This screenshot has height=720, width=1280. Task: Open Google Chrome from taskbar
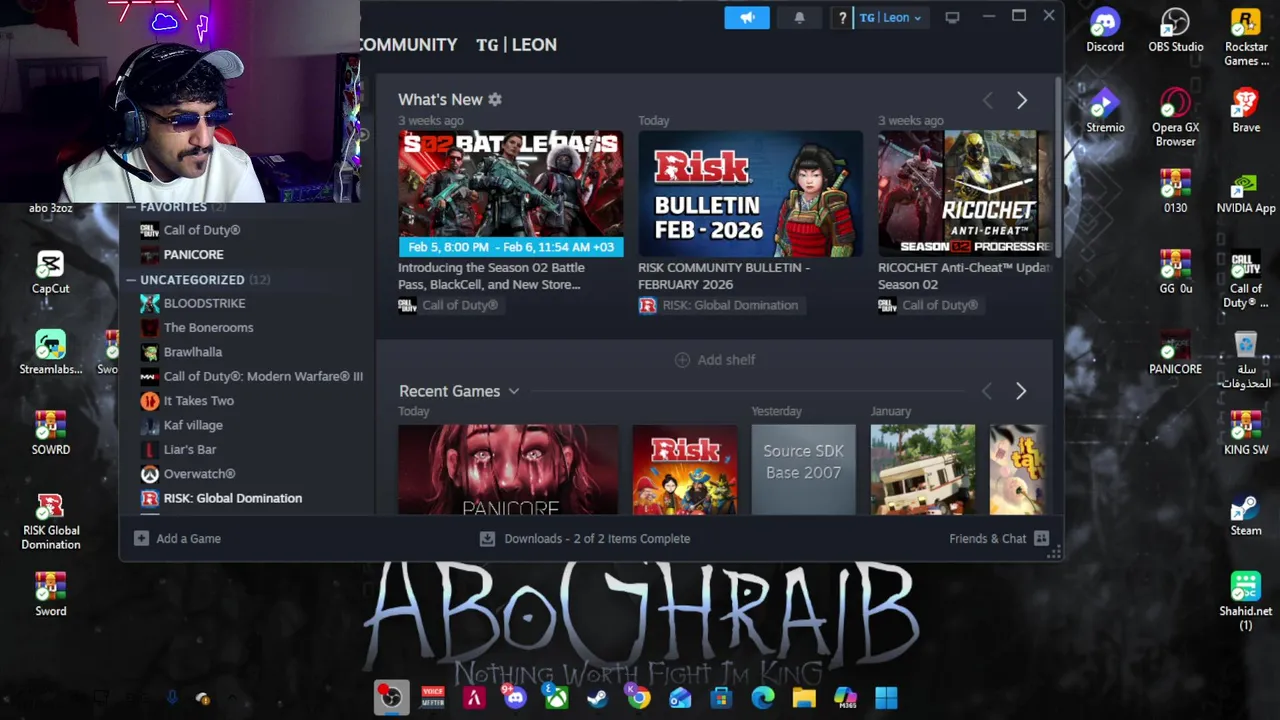[638, 697]
